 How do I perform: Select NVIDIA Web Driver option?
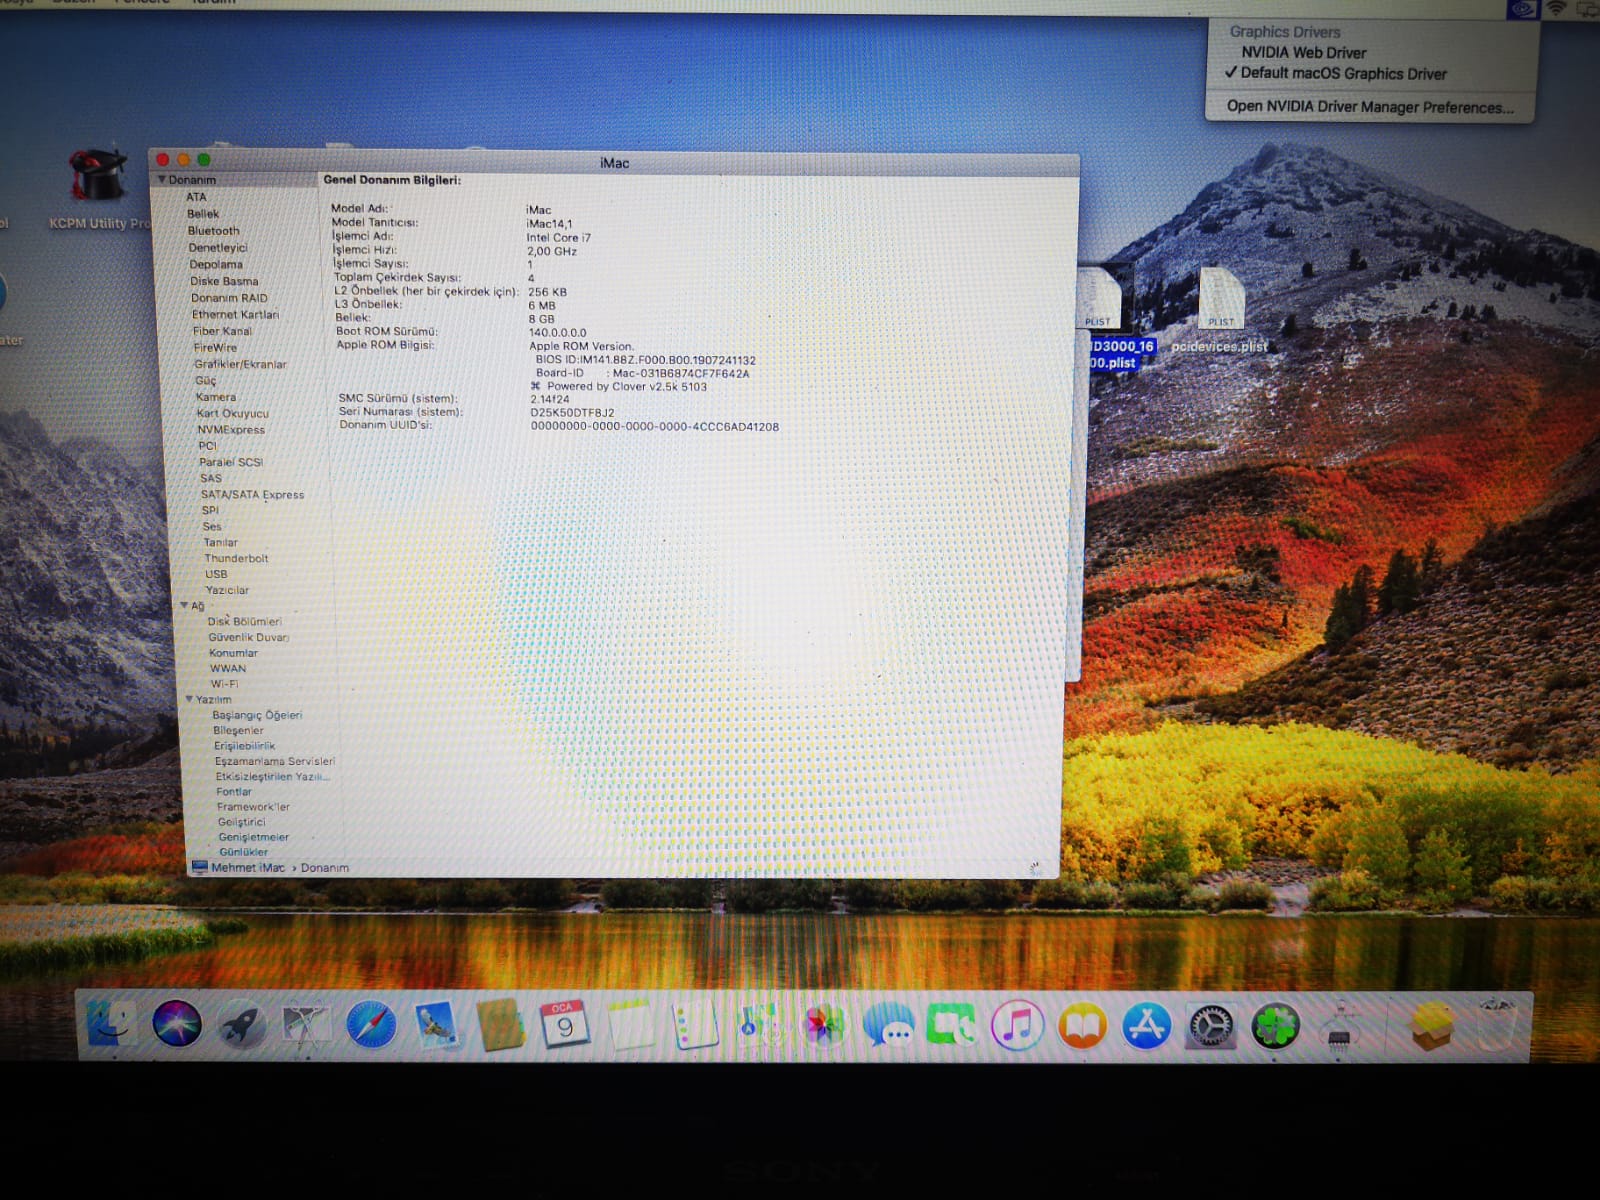(x=1303, y=53)
